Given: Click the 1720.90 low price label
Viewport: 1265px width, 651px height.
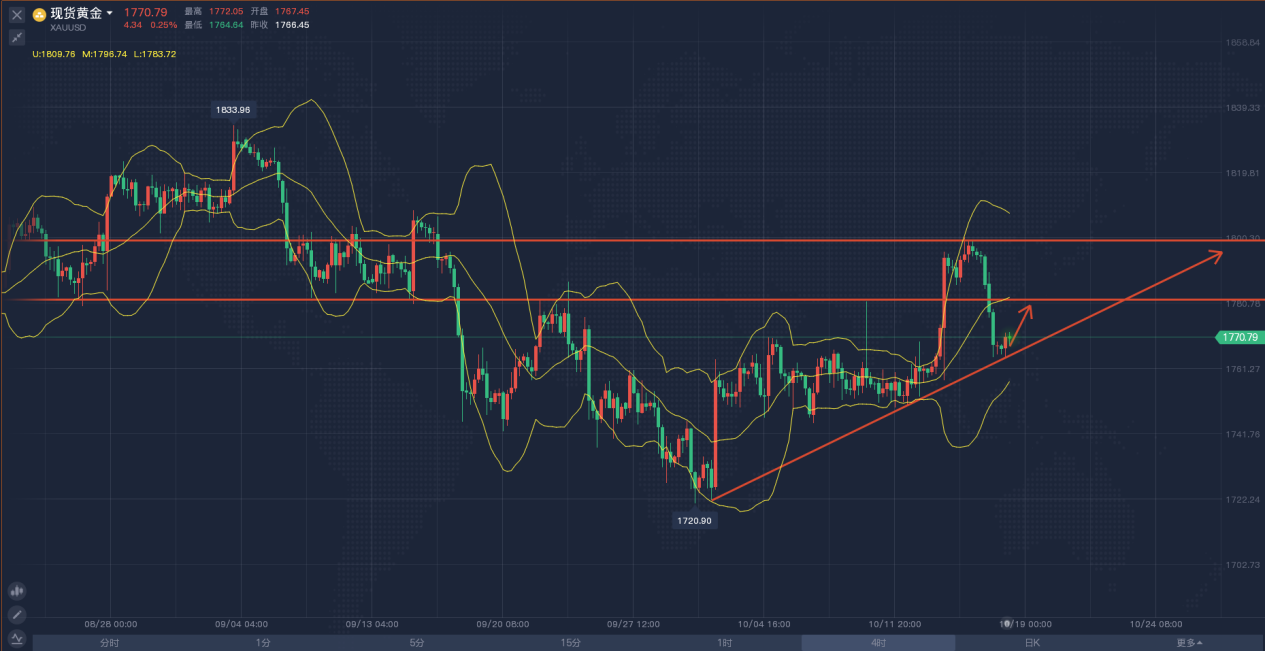Looking at the screenshot, I should (x=695, y=520).
